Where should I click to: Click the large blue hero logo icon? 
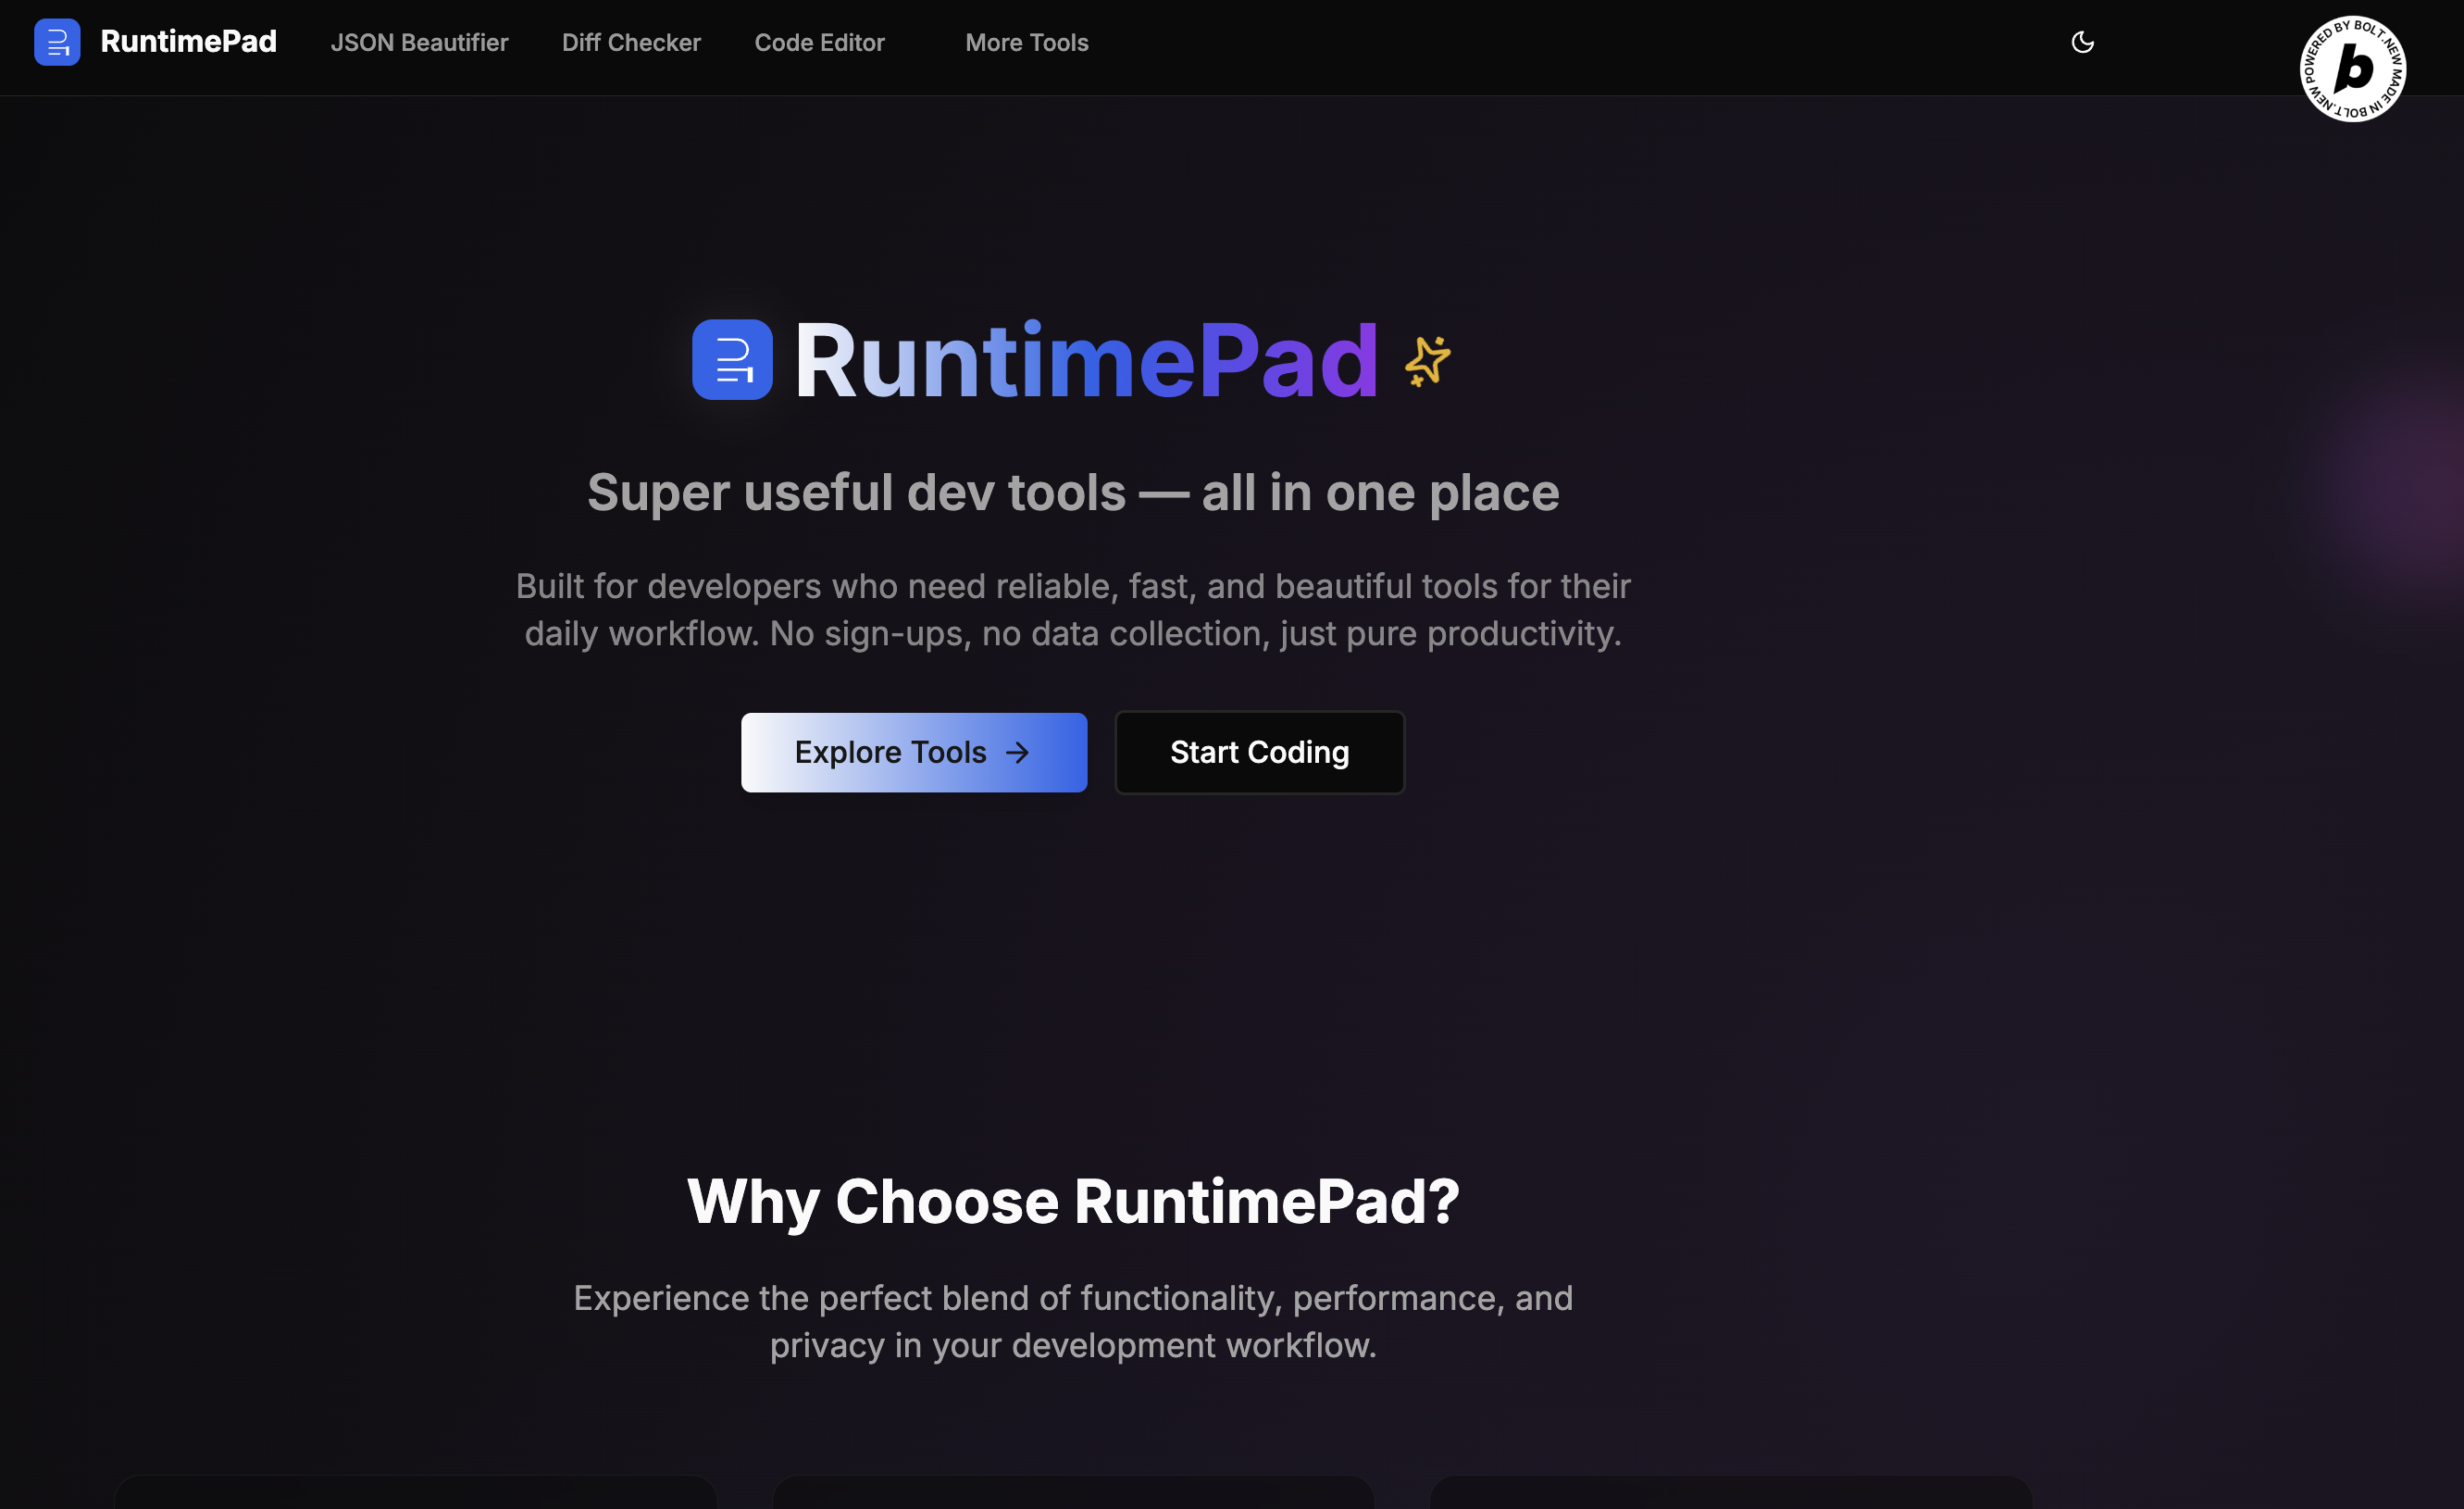(732, 360)
